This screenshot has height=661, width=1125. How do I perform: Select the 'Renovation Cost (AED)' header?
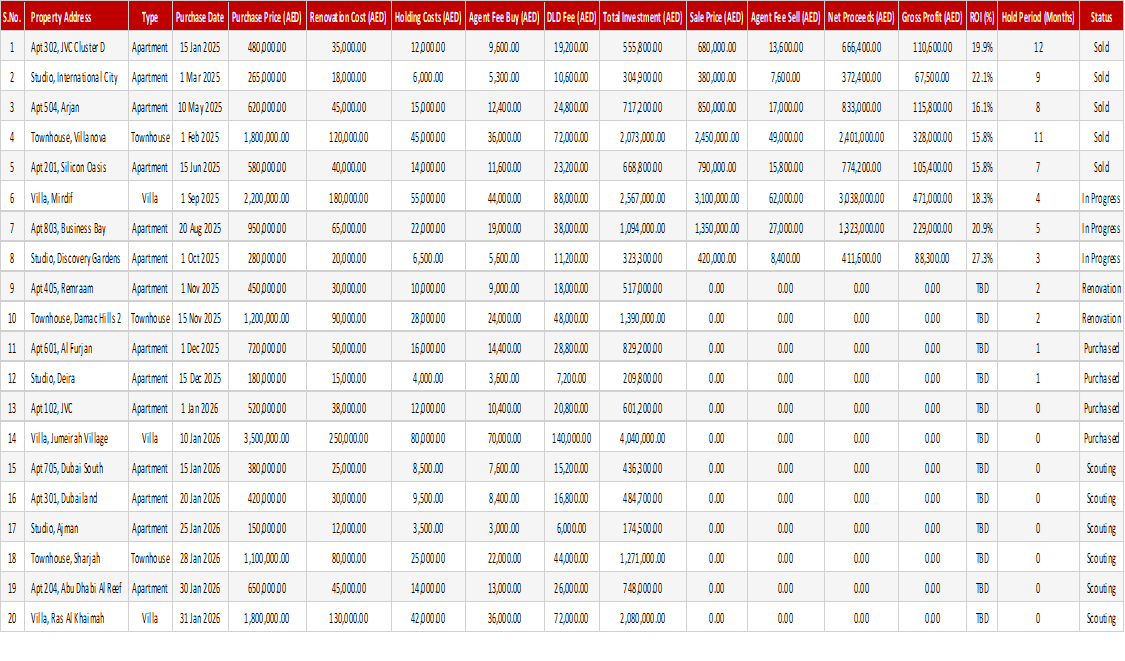pyautogui.click(x=349, y=17)
